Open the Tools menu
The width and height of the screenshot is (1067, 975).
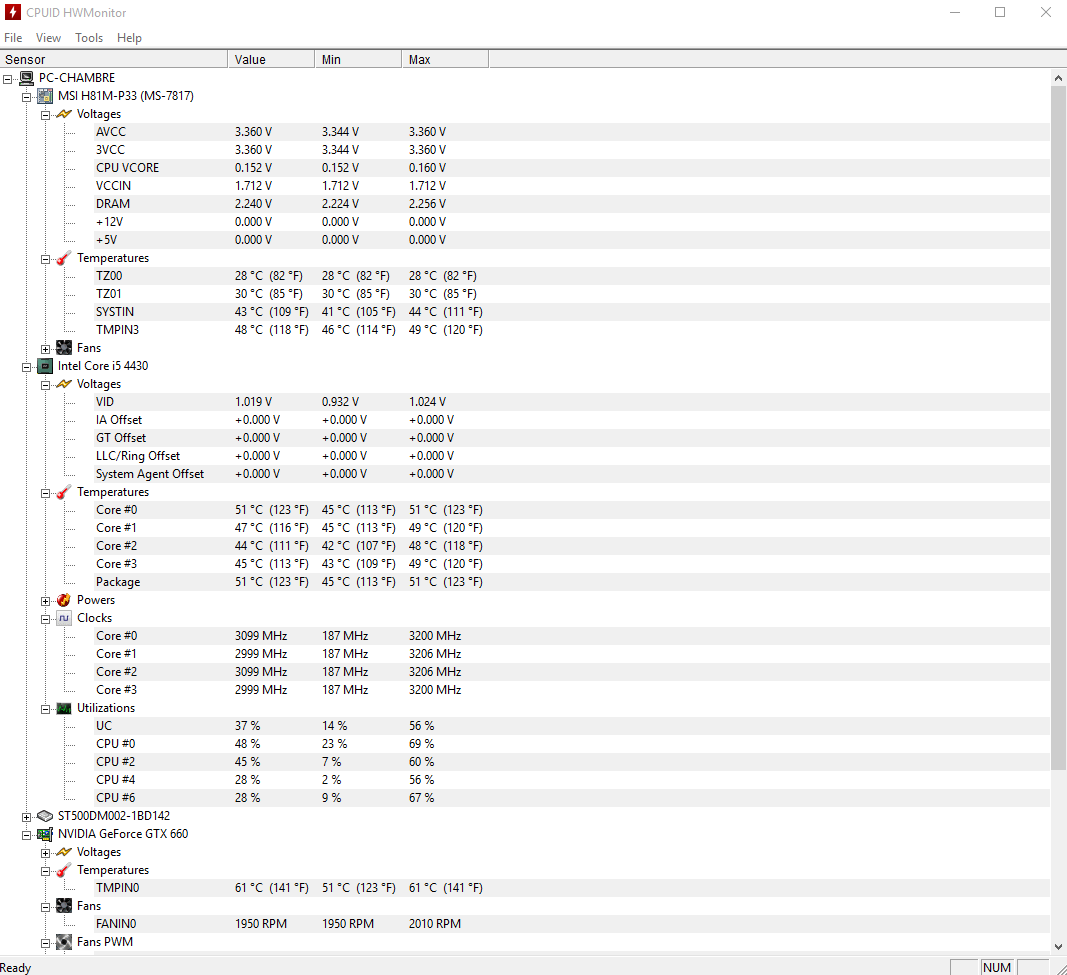tap(89, 38)
